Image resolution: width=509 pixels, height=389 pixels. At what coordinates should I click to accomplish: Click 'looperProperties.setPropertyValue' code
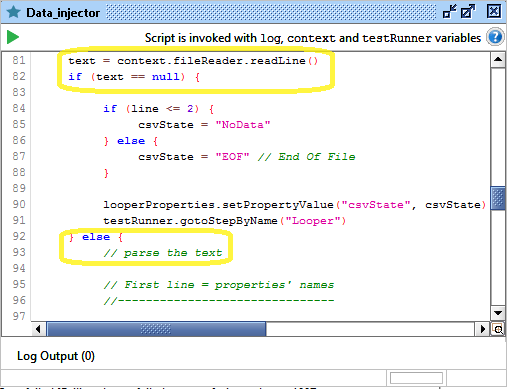pos(218,205)
